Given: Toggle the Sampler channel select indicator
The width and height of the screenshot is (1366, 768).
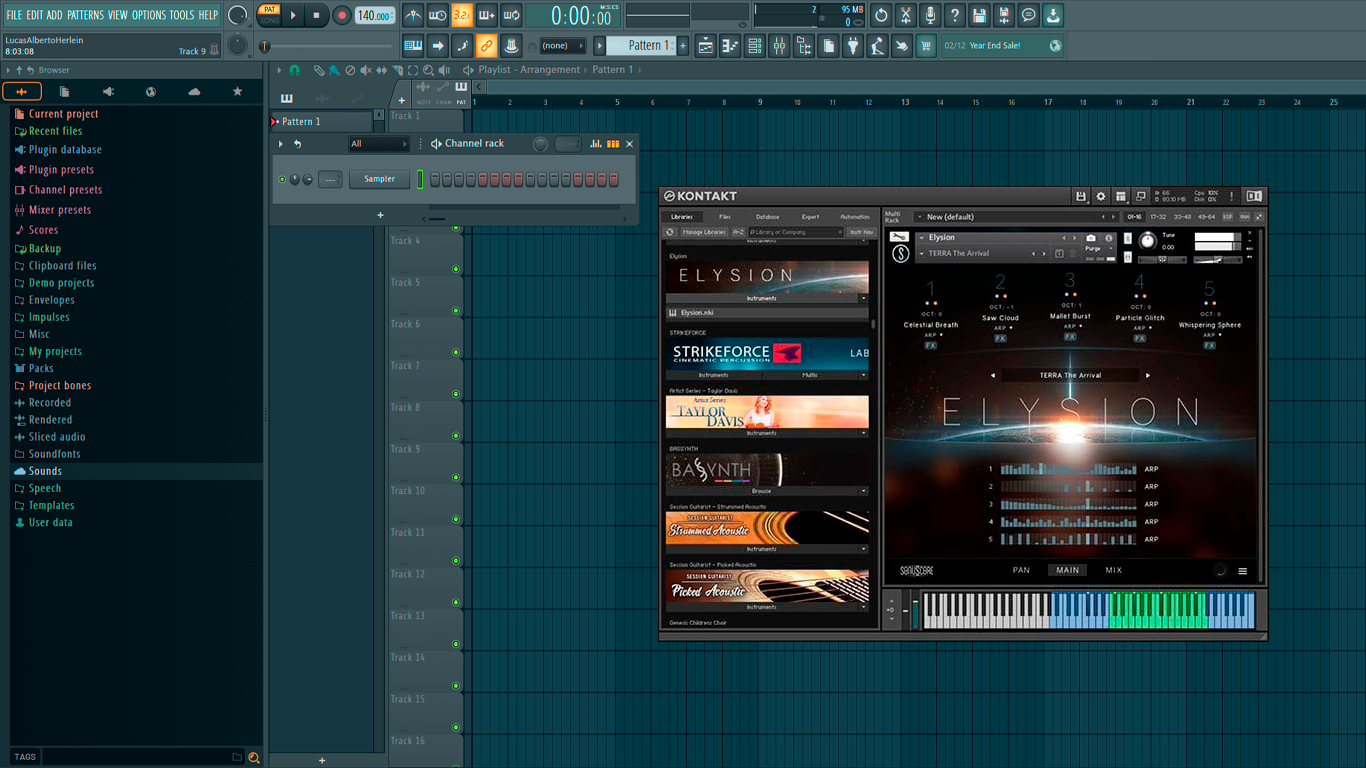Looking at the screenshot, I should click(x=420, y=180).
